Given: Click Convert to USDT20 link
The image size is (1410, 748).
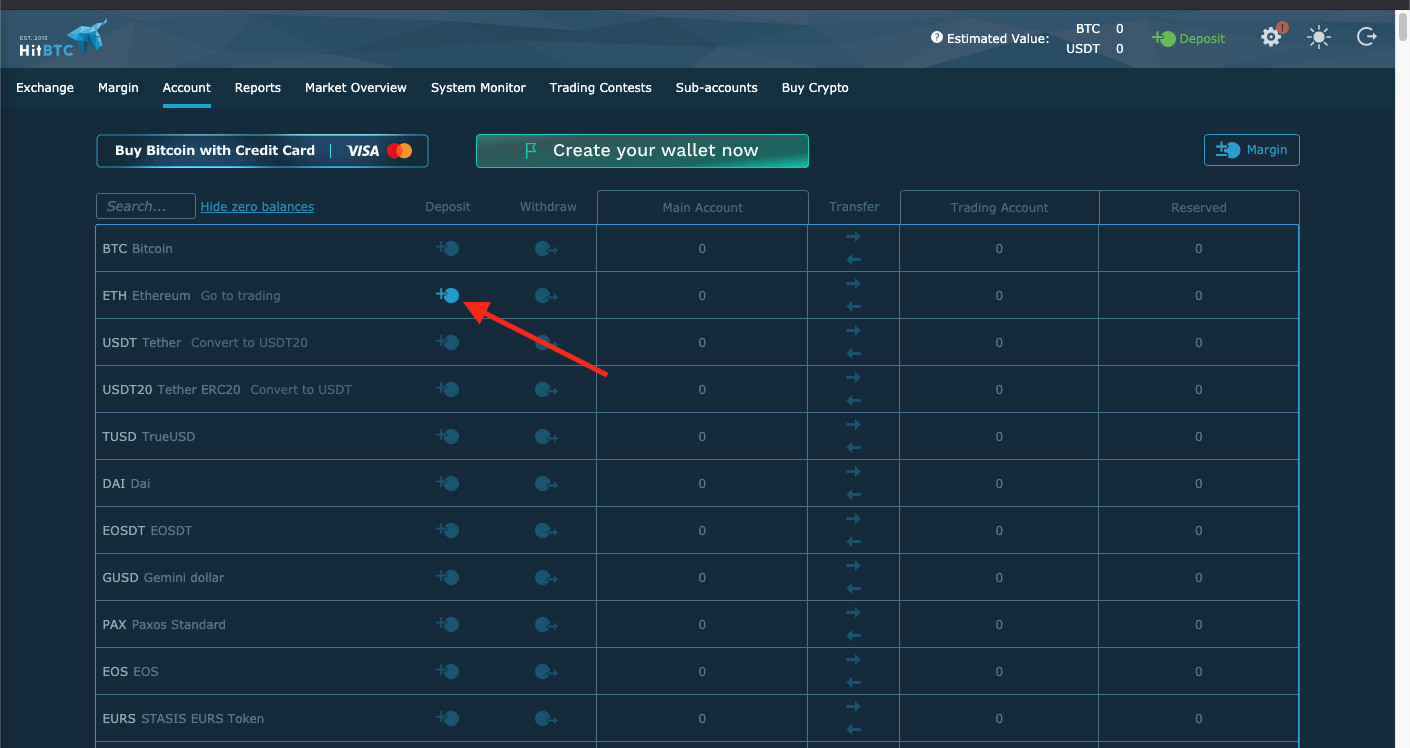Looking at the screenshot, I should click(249, 343).
